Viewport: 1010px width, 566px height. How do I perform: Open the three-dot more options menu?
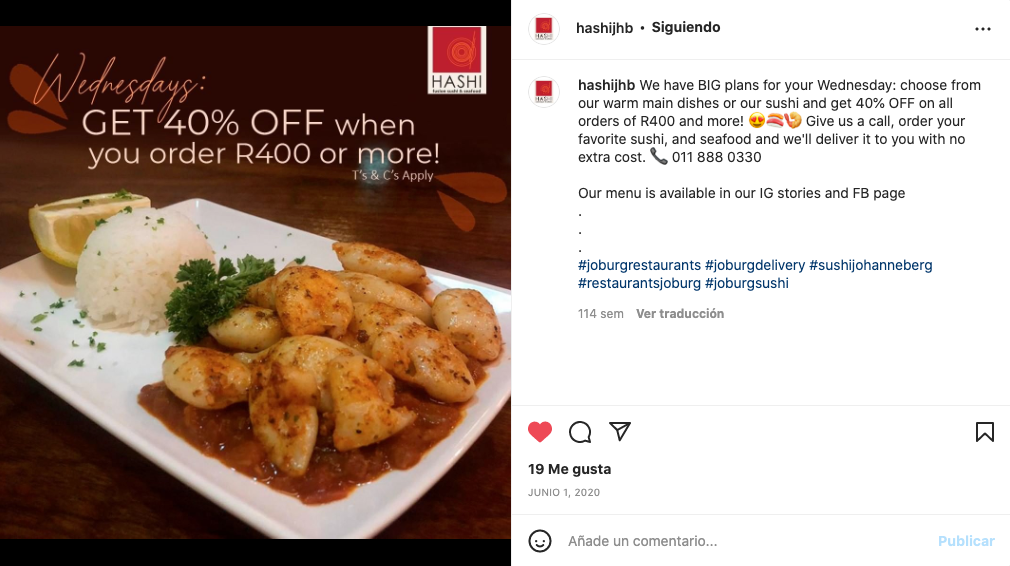point(982,29)
